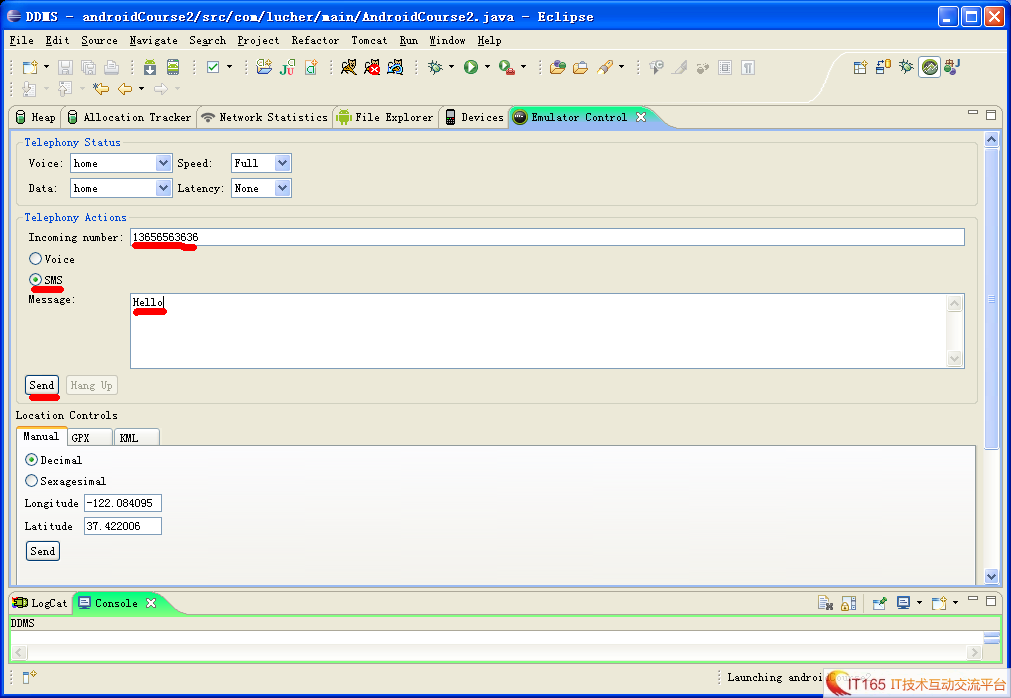Click the Incoming number input field
The width and height of the screenshot is (1011, 698).
tap(547, 237)
